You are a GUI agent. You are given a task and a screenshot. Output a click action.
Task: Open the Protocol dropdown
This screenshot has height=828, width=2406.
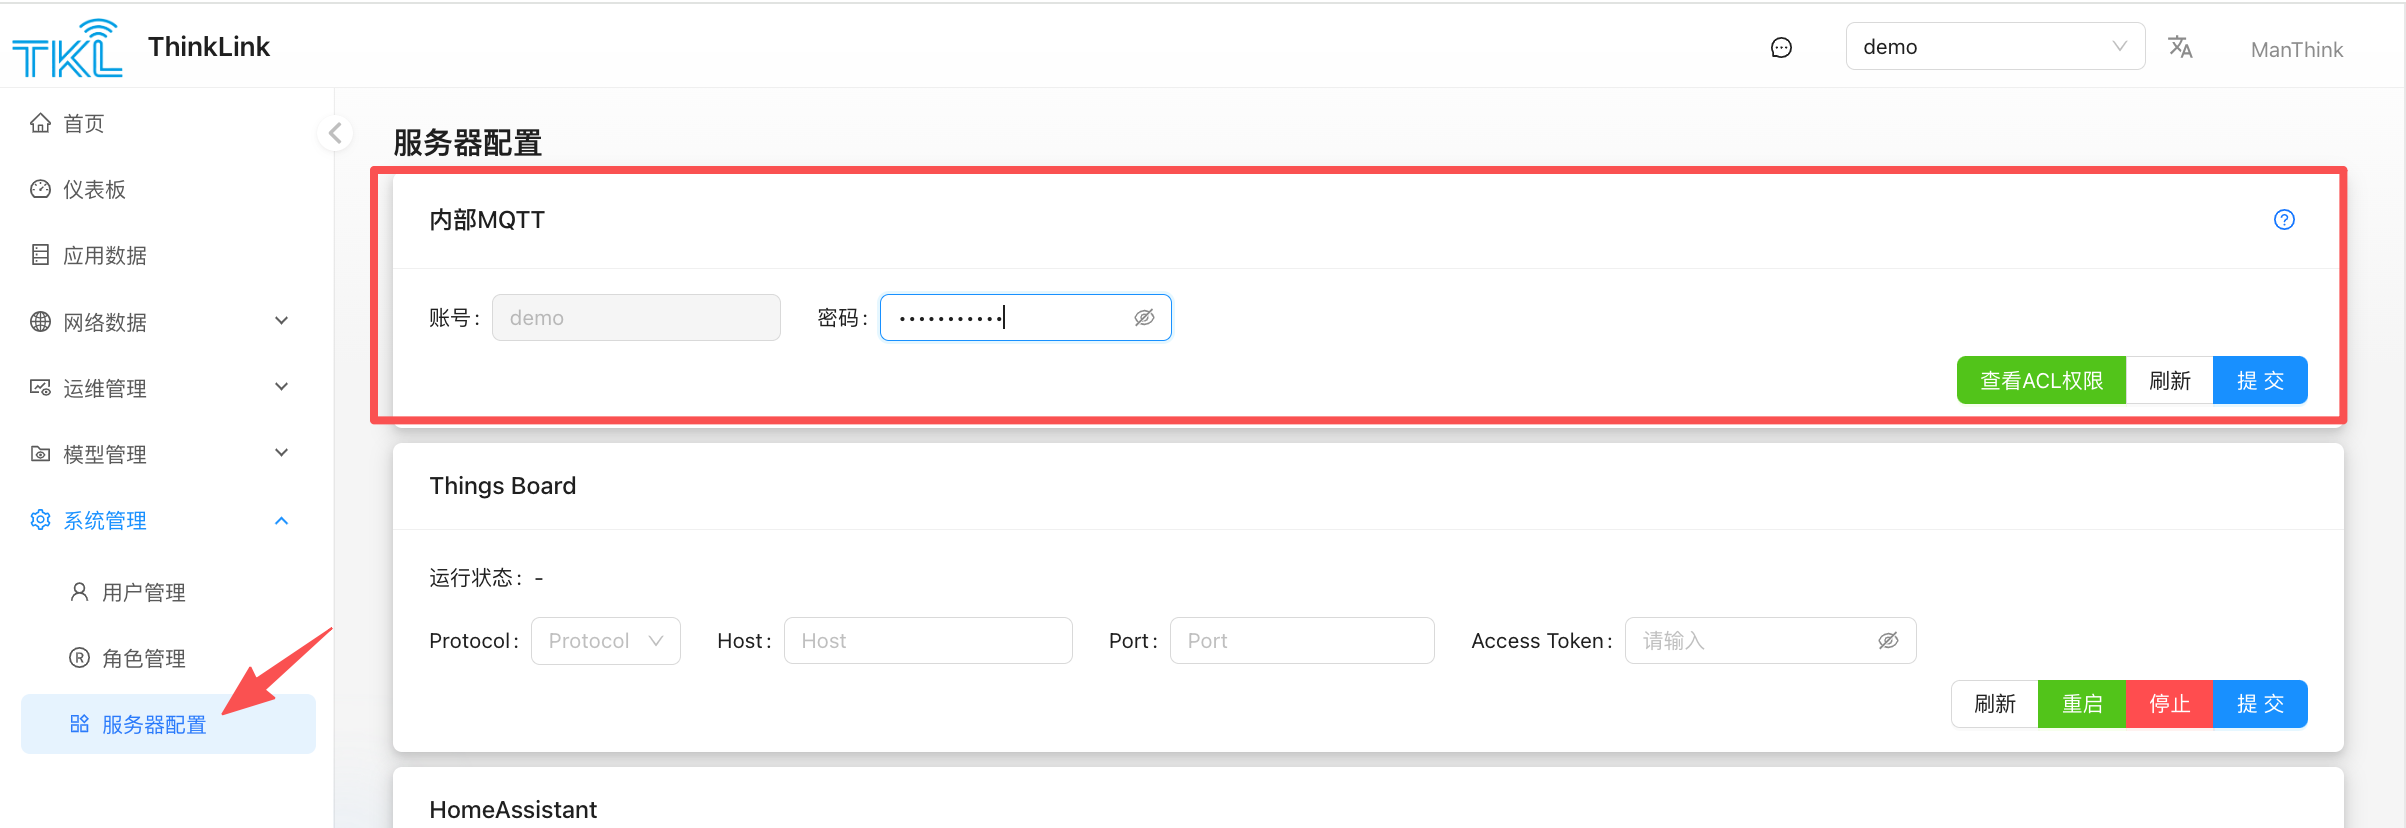click(605, 641)
